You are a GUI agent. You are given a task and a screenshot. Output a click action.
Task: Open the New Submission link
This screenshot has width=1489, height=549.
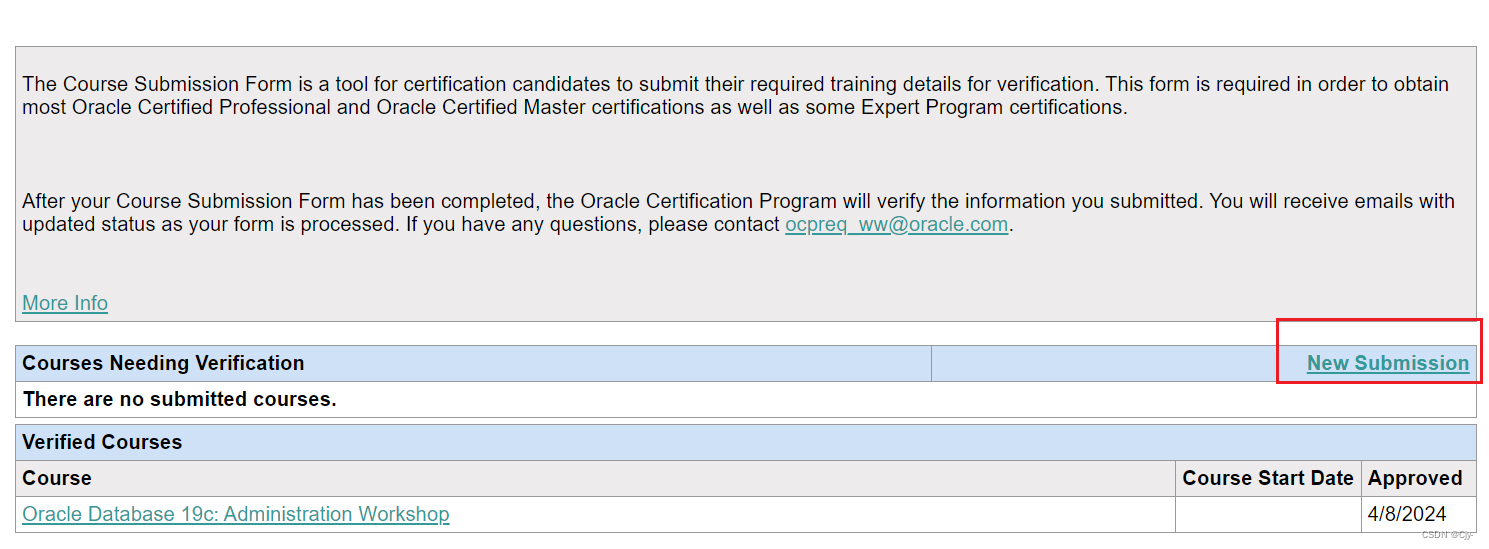point(1387,364)
